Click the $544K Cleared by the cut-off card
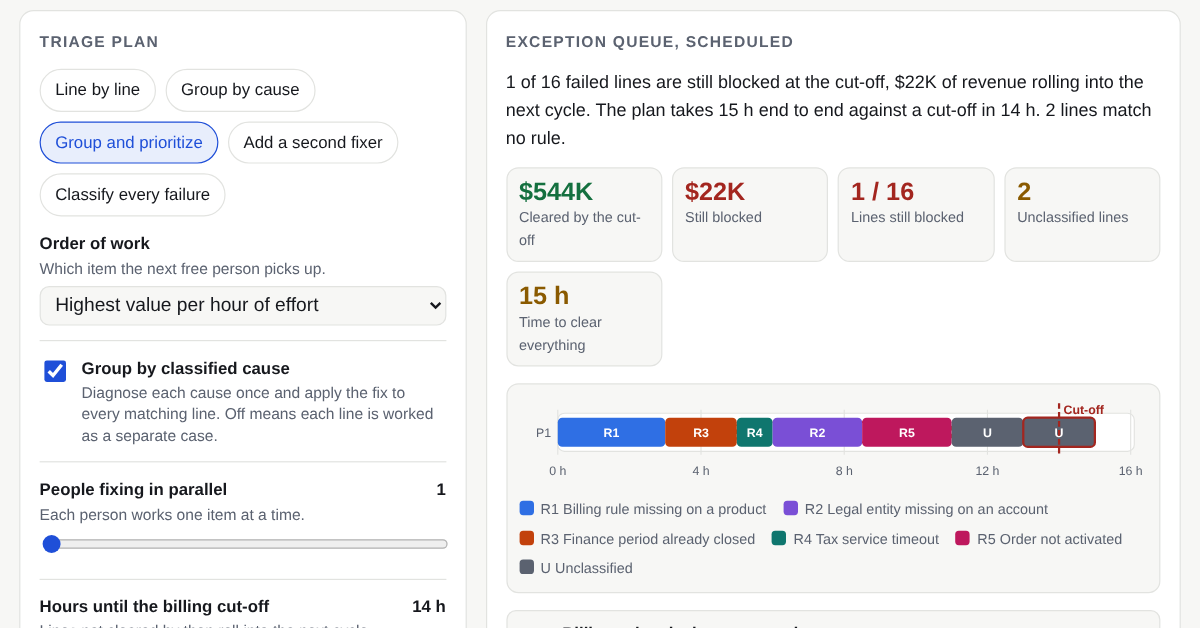1200x628 pixels. point(584,215)
